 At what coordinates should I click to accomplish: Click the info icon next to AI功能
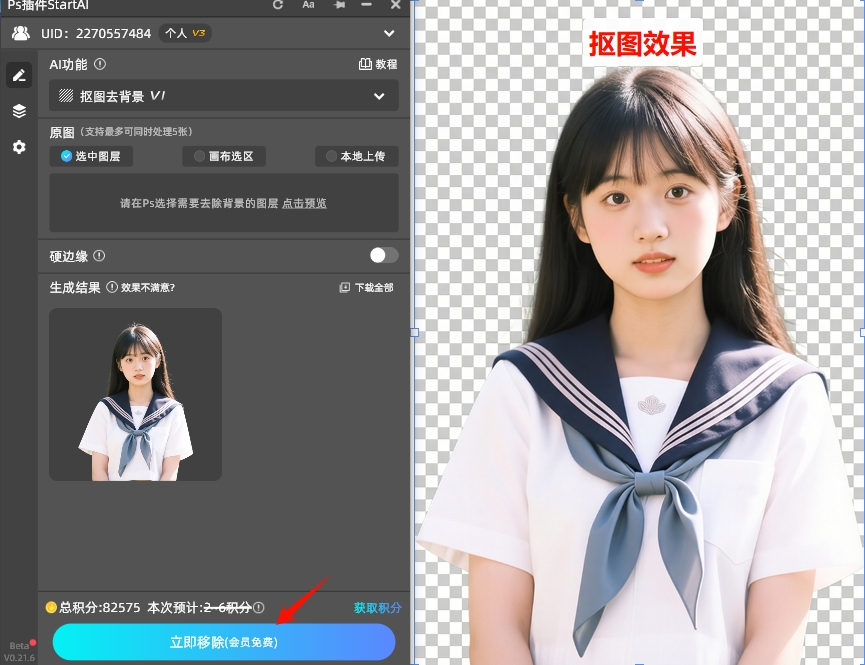(98, 64)
